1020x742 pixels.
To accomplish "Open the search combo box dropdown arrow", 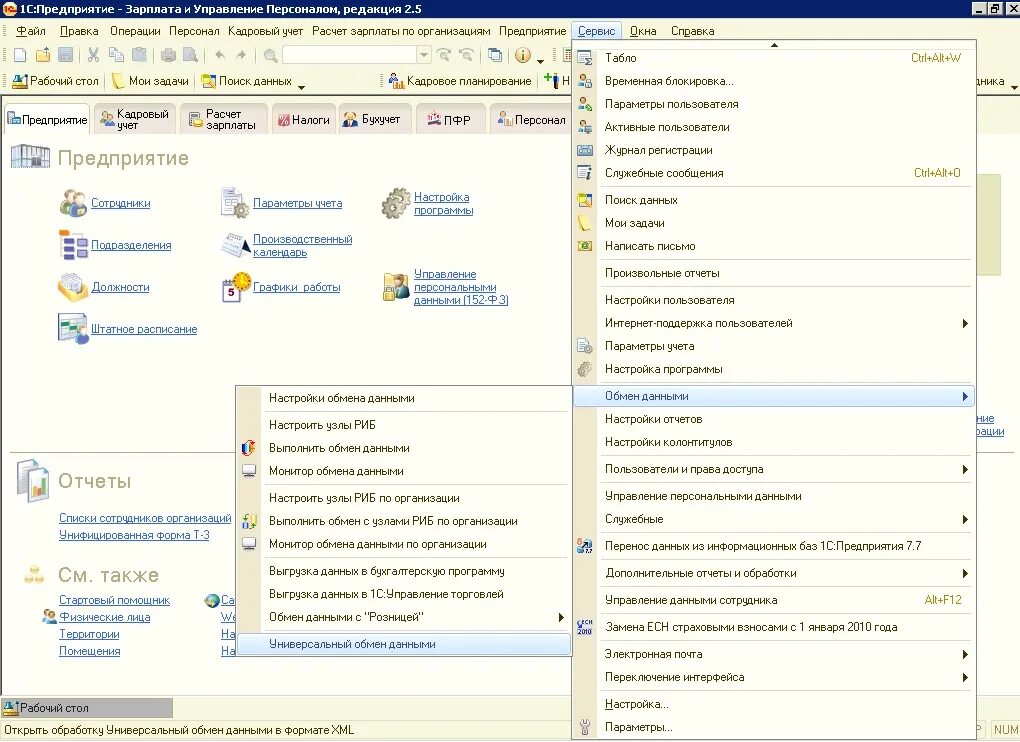I will coord(423,55).
